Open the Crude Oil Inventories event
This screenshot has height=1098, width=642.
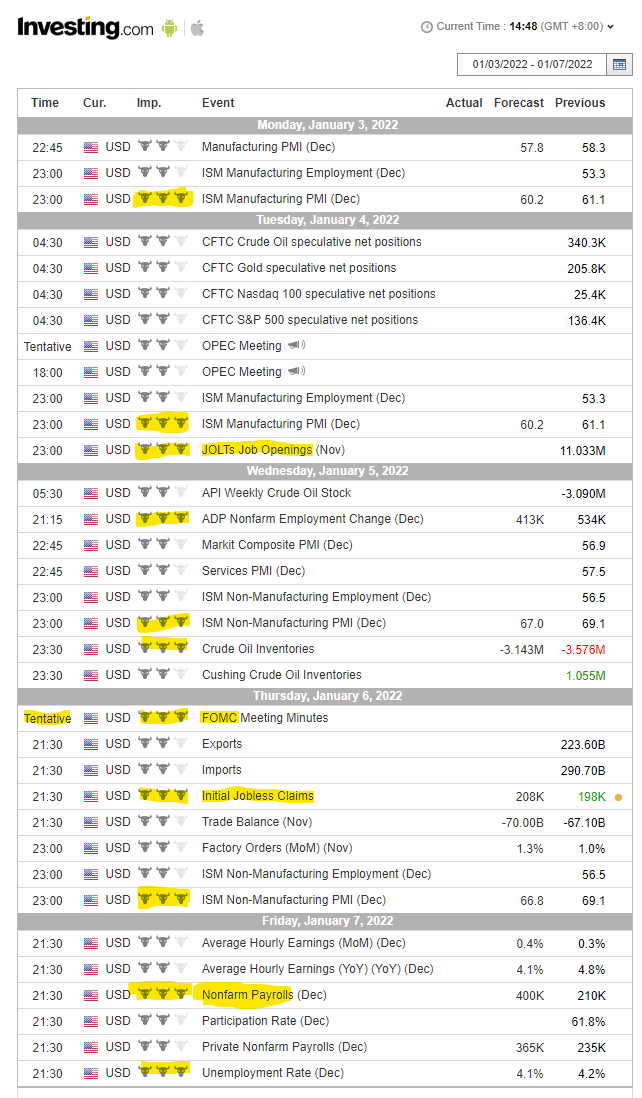click(x=258, y=648)
